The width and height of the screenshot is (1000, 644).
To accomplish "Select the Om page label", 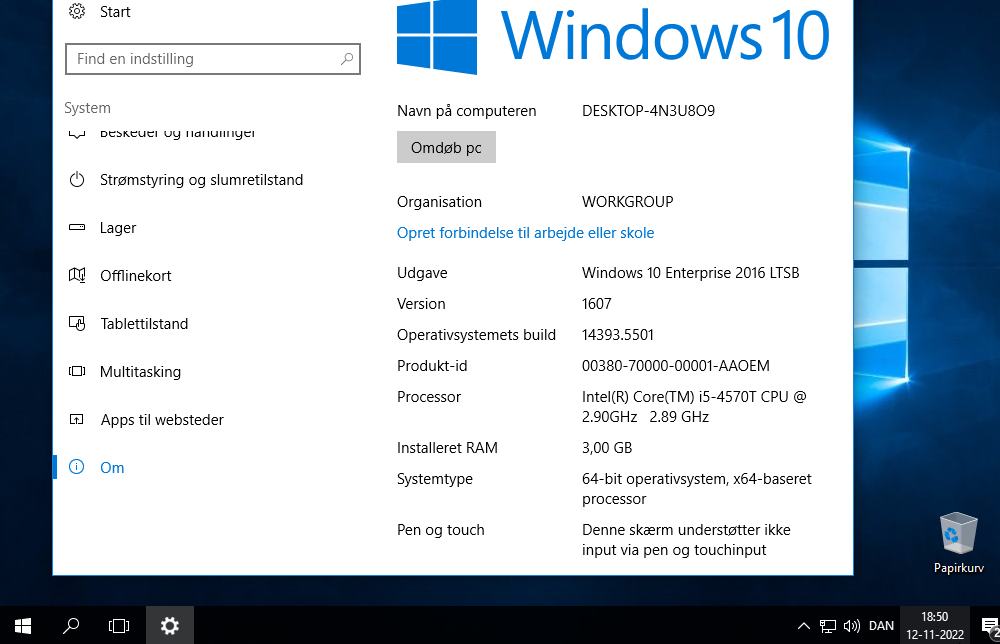I will click(112, 467).
